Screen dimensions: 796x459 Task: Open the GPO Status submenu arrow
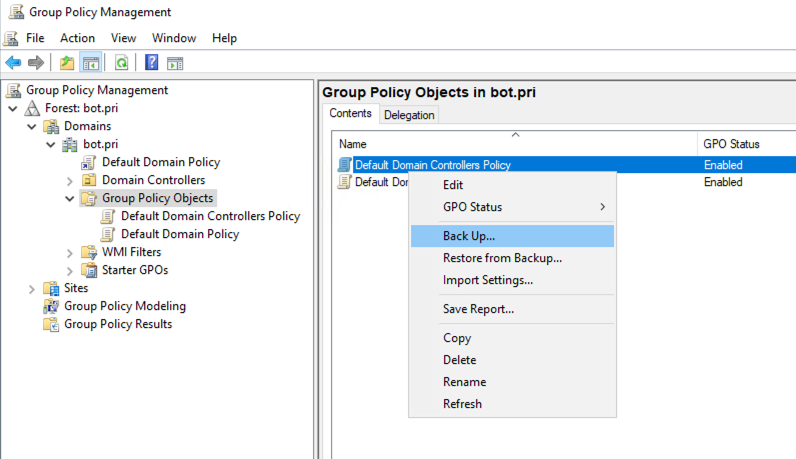point(603,207)
